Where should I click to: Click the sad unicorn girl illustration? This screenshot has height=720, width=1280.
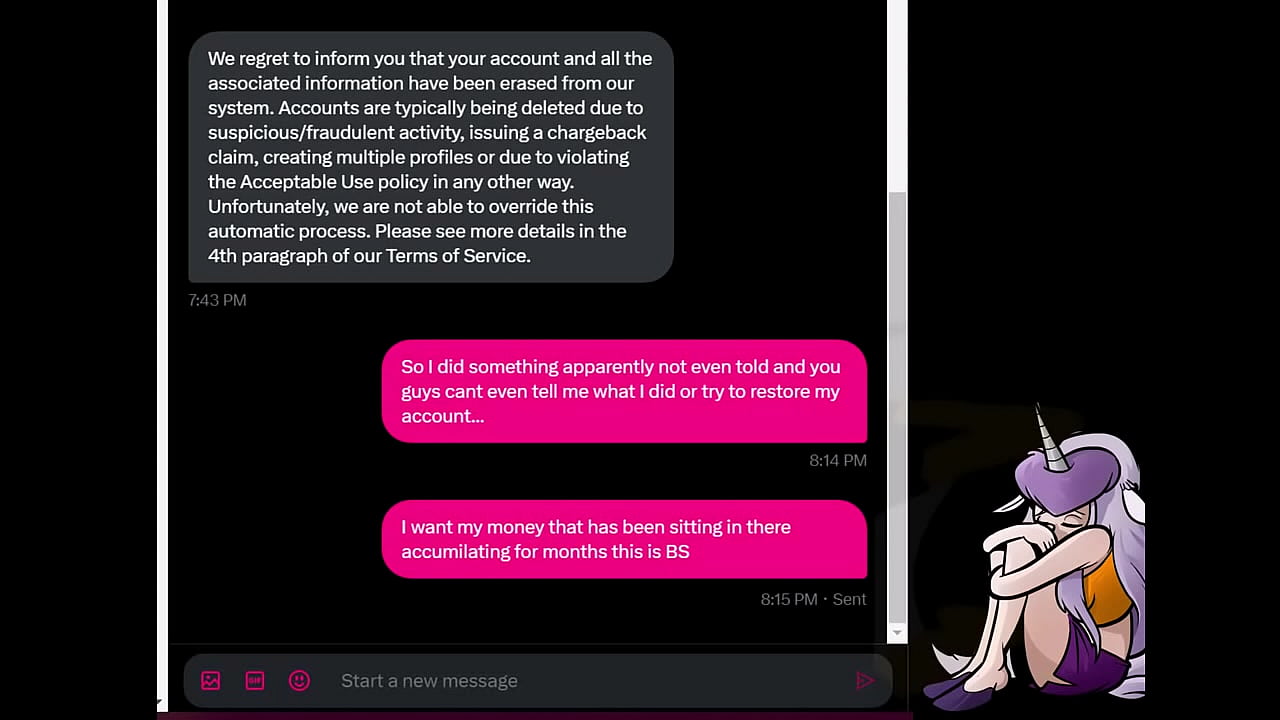click(1036, 555)
